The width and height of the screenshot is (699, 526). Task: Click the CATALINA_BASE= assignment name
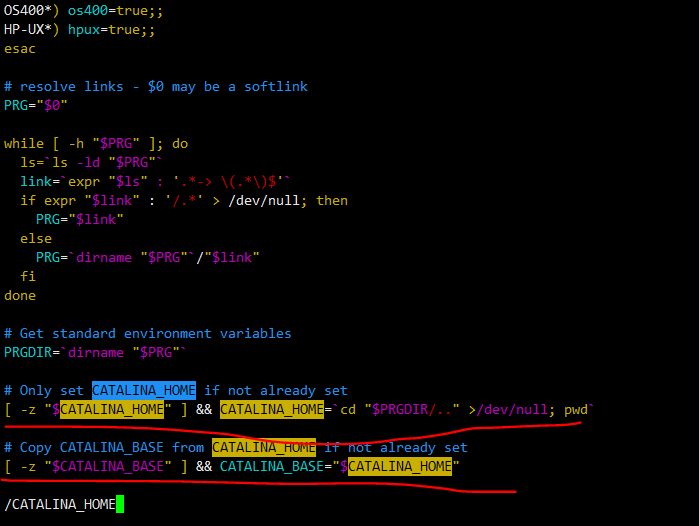pos(272,466)
